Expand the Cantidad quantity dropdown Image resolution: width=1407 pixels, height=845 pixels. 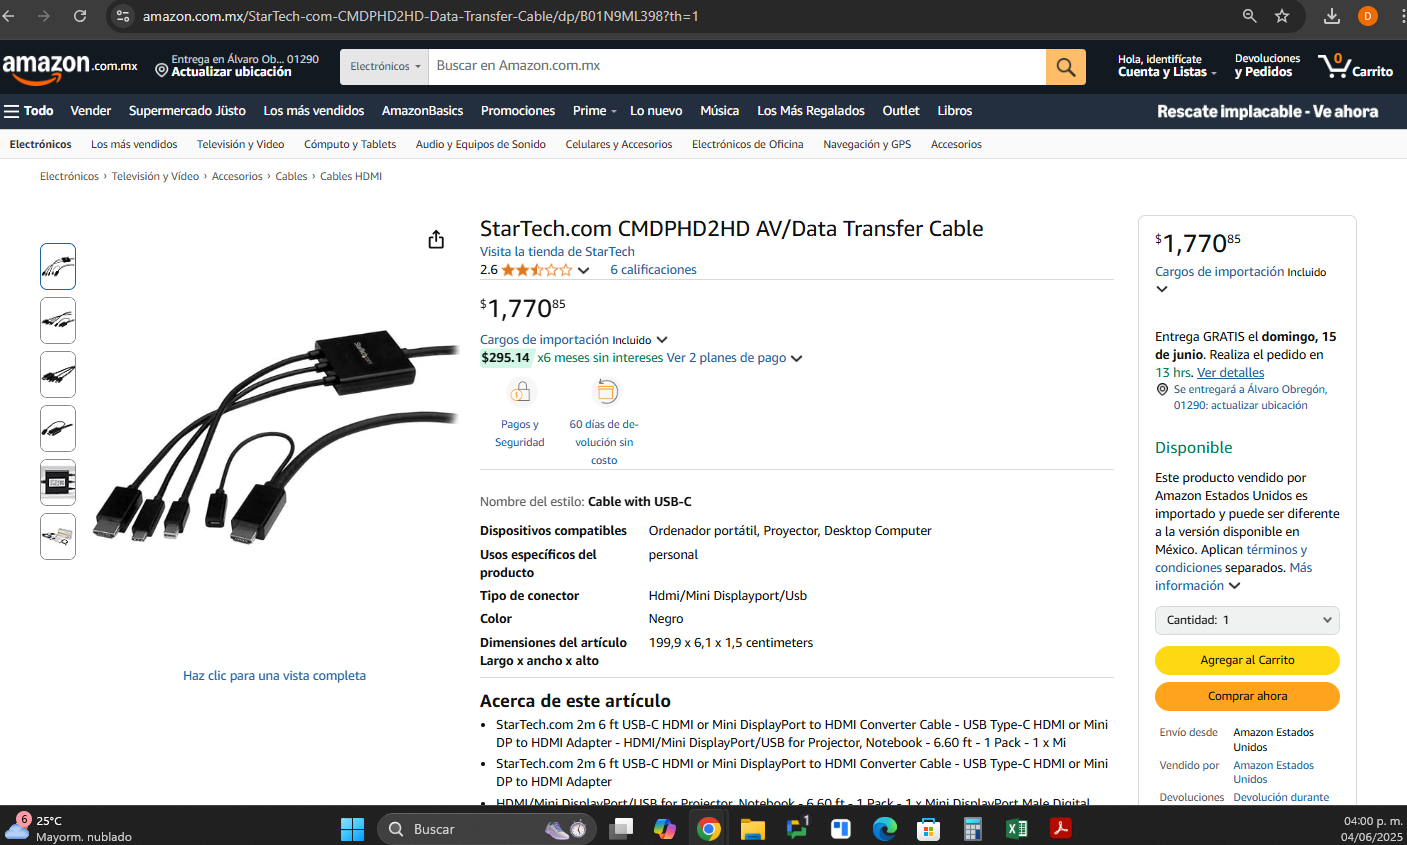[x=1247, y=620]
